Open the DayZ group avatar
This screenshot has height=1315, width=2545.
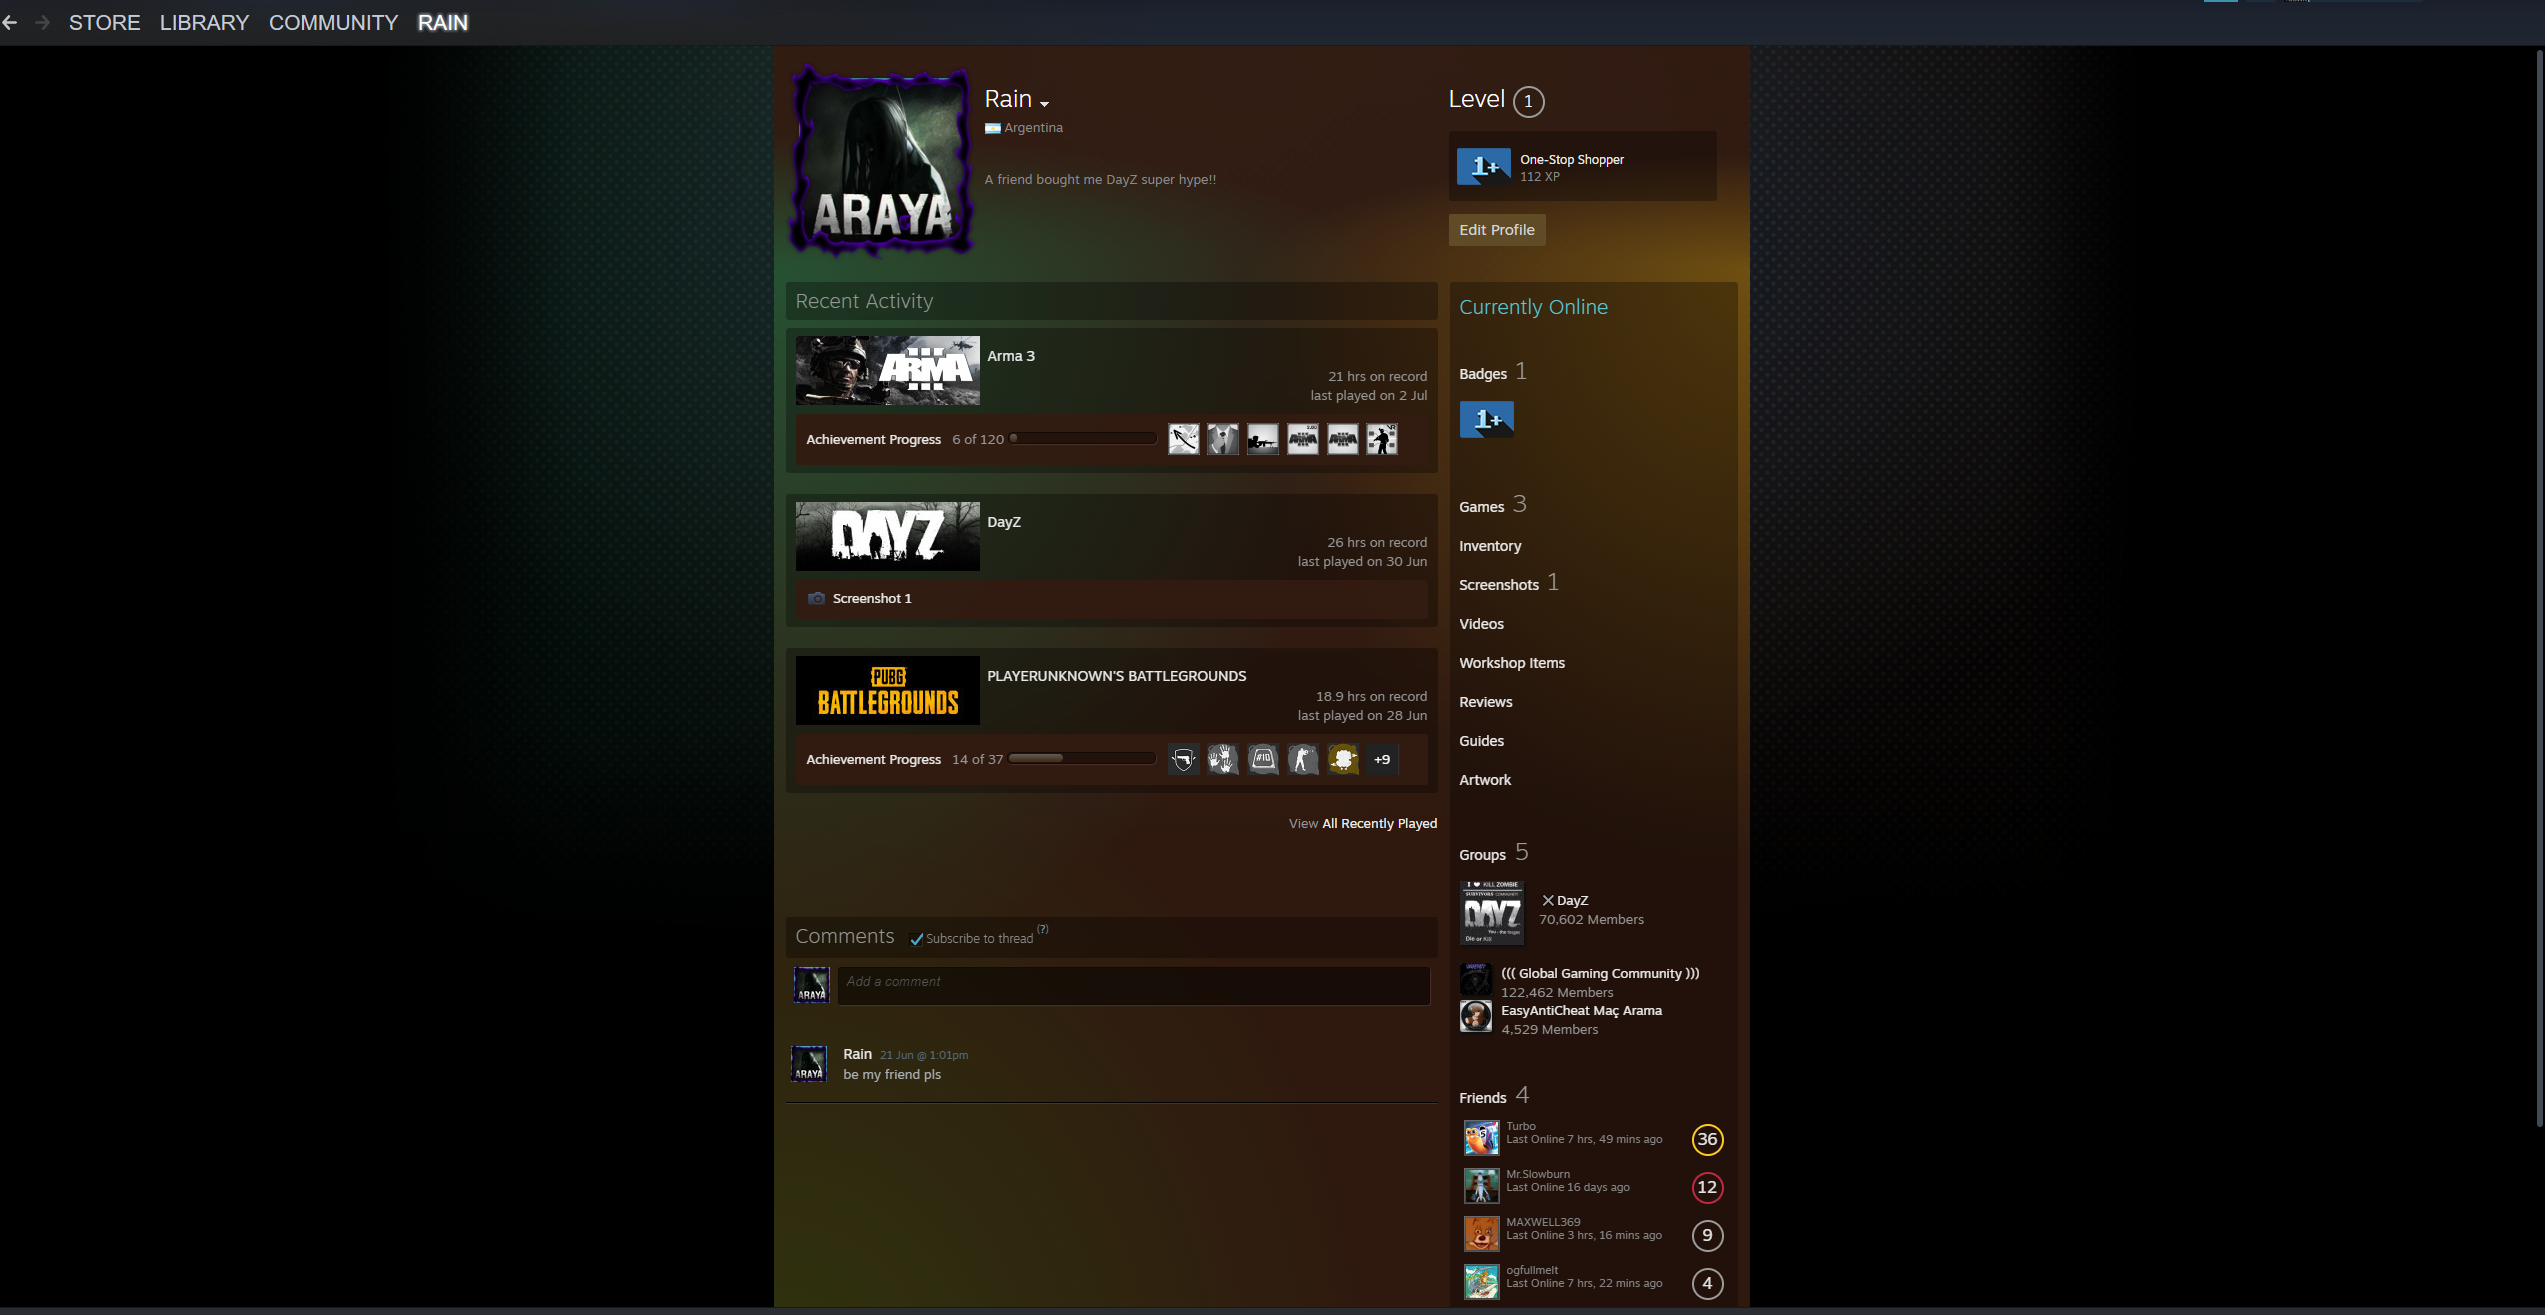click(x=1492, y=912)
